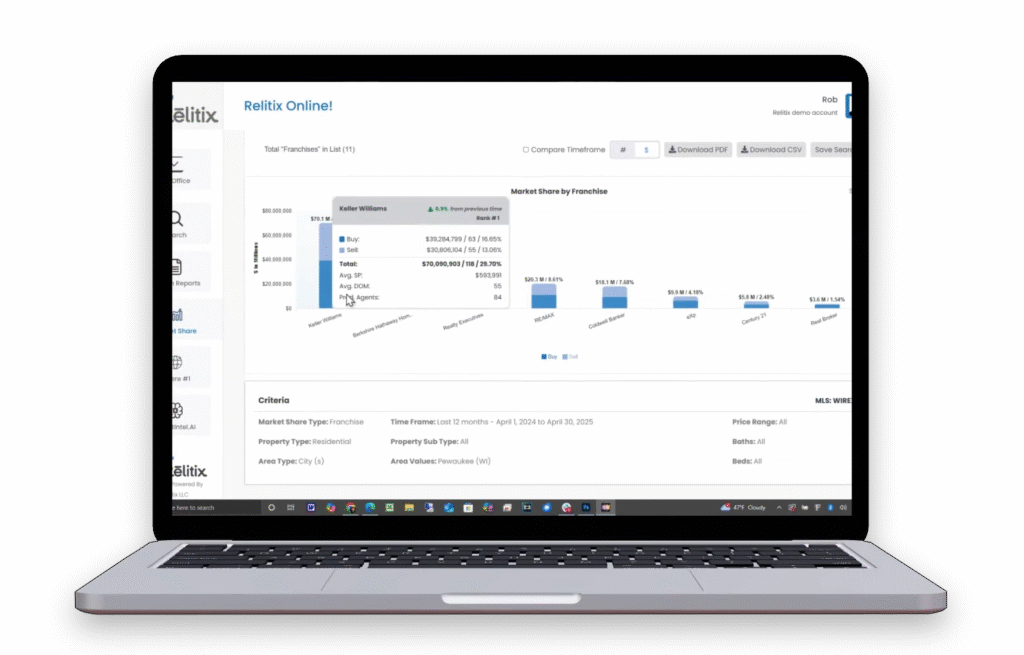1024x655 pixels.
Task: Click the Relitix logo at sidebar bottom
Action: (x=189, y=470)
